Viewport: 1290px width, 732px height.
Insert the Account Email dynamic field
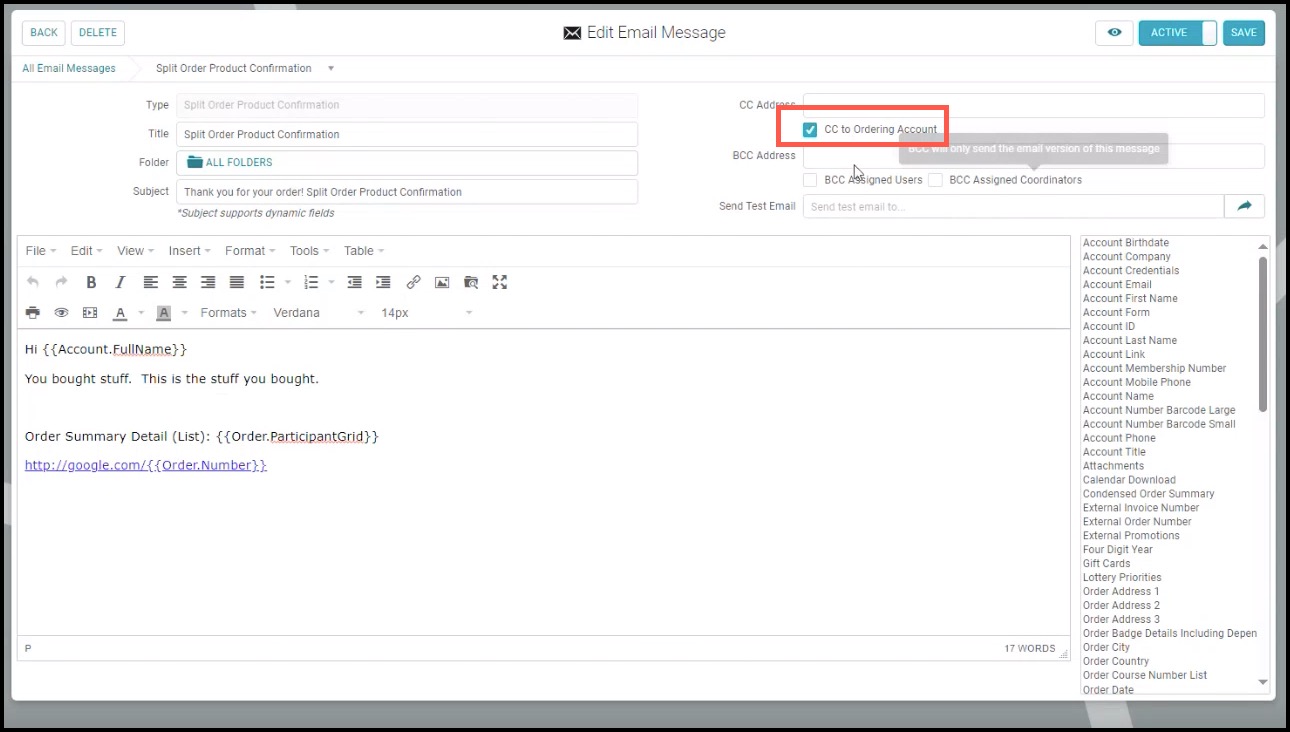(x=1117, y=284)
